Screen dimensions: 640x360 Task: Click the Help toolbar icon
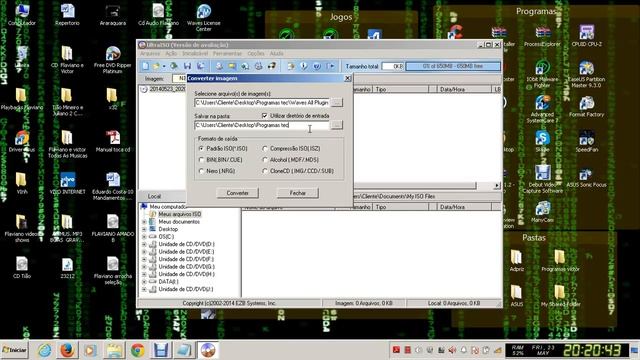coord(317,66)
